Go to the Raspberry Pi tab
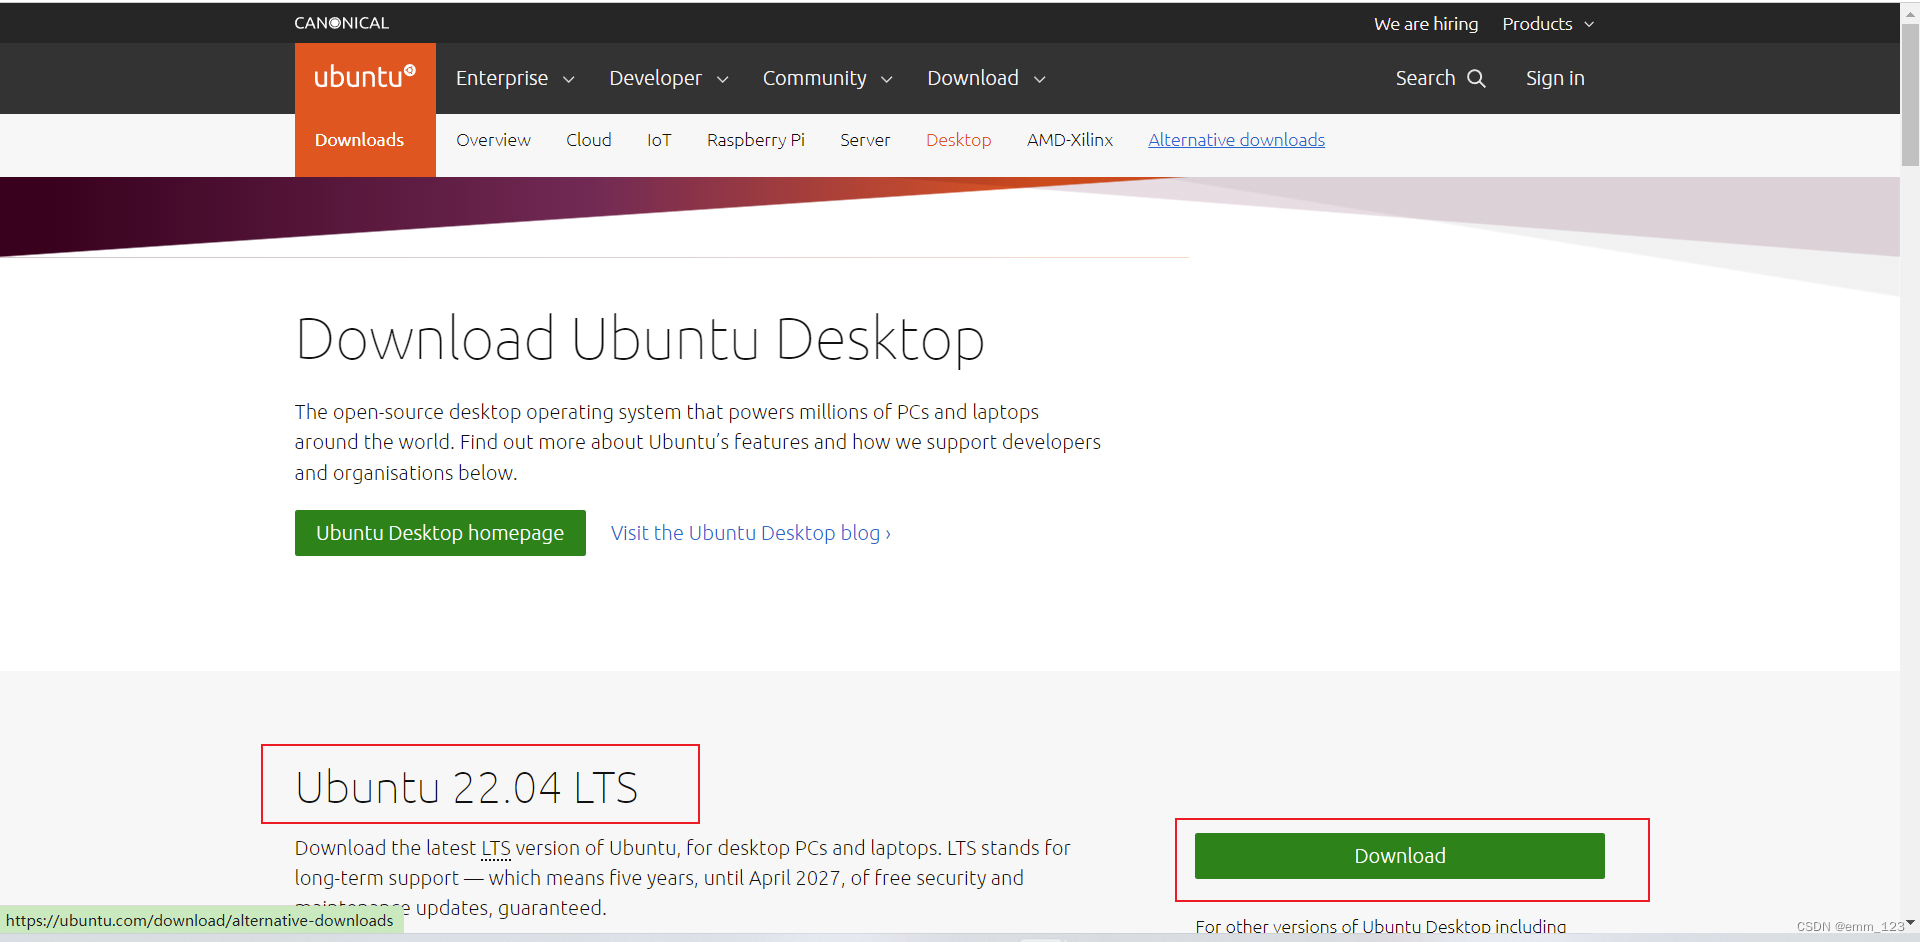The height and width of the screenshot is (942, 1920). [x=756, y=140]
